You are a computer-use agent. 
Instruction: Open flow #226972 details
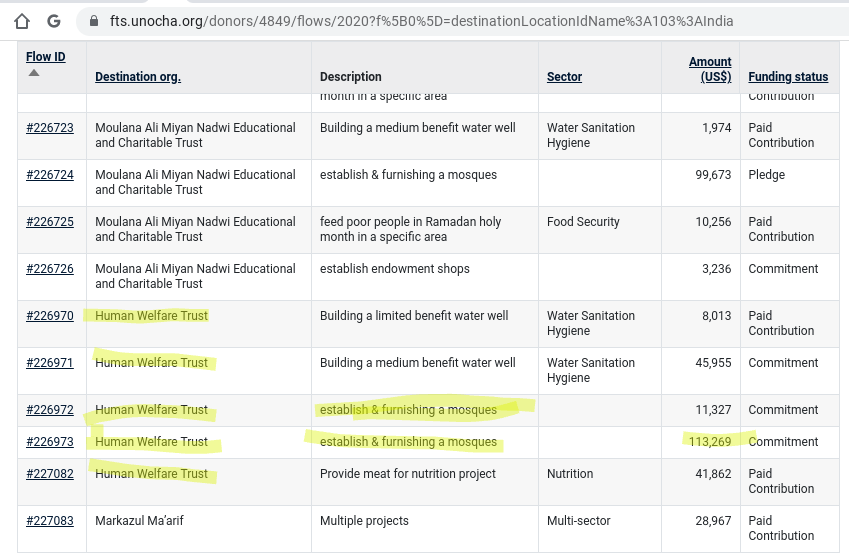(x=50, y=410)
